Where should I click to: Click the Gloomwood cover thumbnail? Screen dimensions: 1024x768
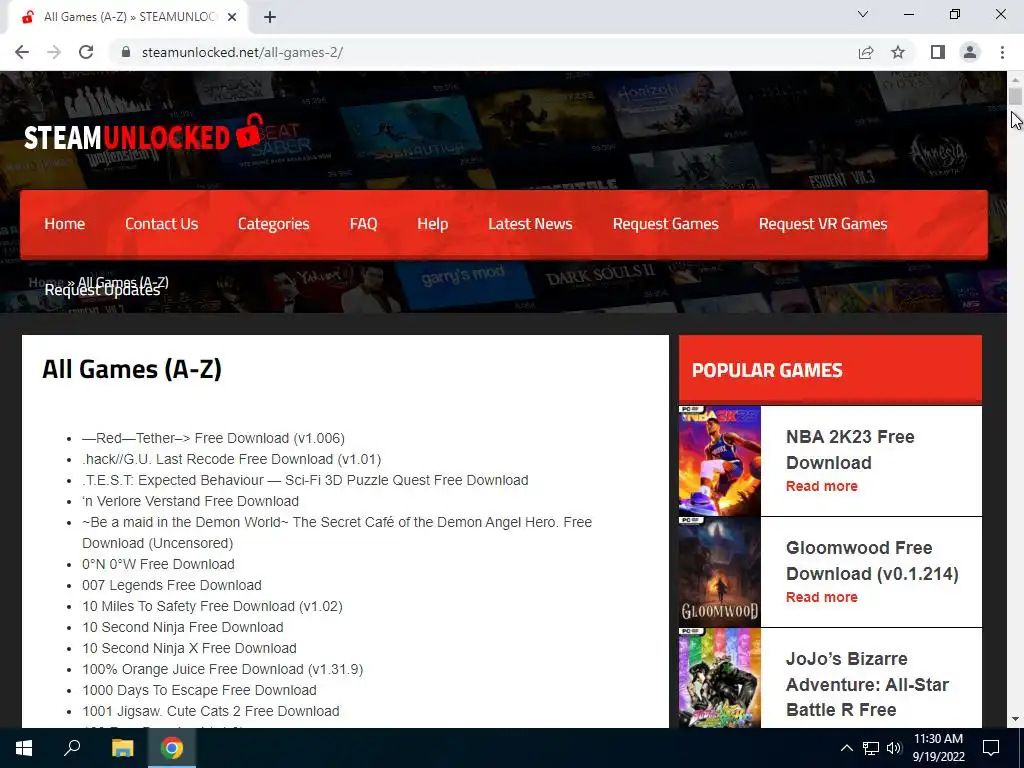tap(720, 572)
